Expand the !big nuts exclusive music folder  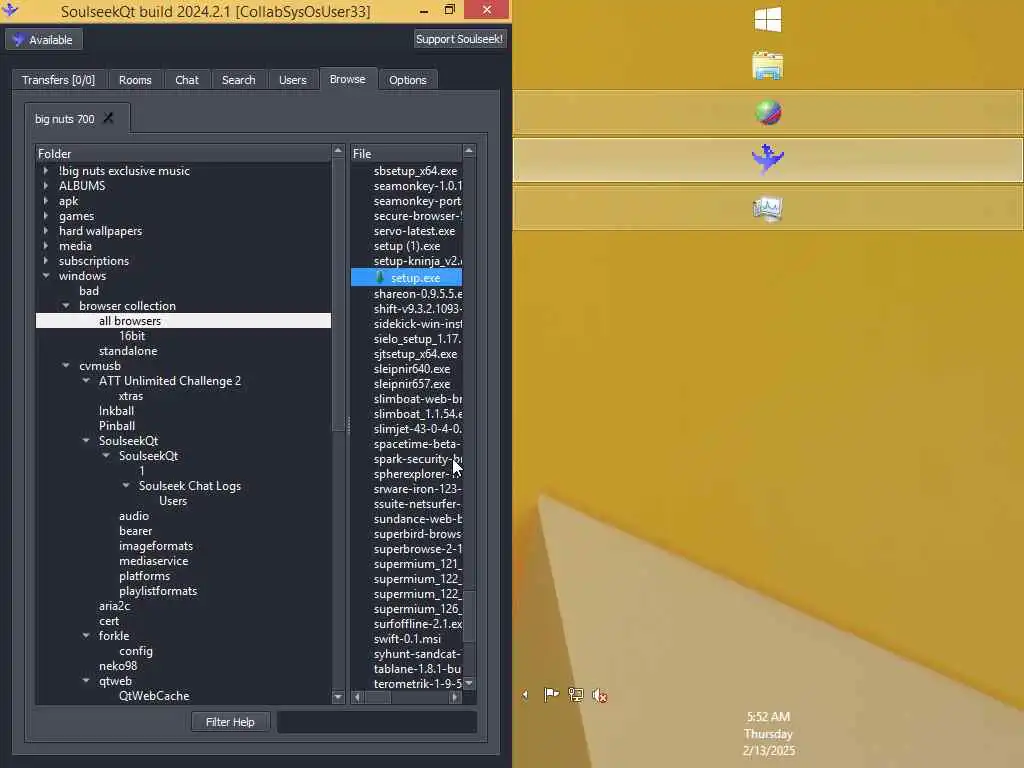click(x=46, y=171)
